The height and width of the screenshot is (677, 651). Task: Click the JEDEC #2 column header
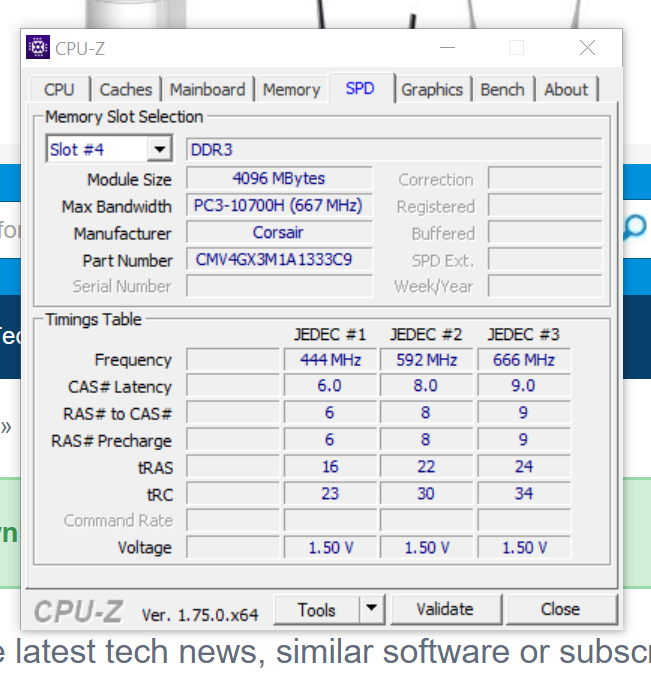(x=426, y=334)
